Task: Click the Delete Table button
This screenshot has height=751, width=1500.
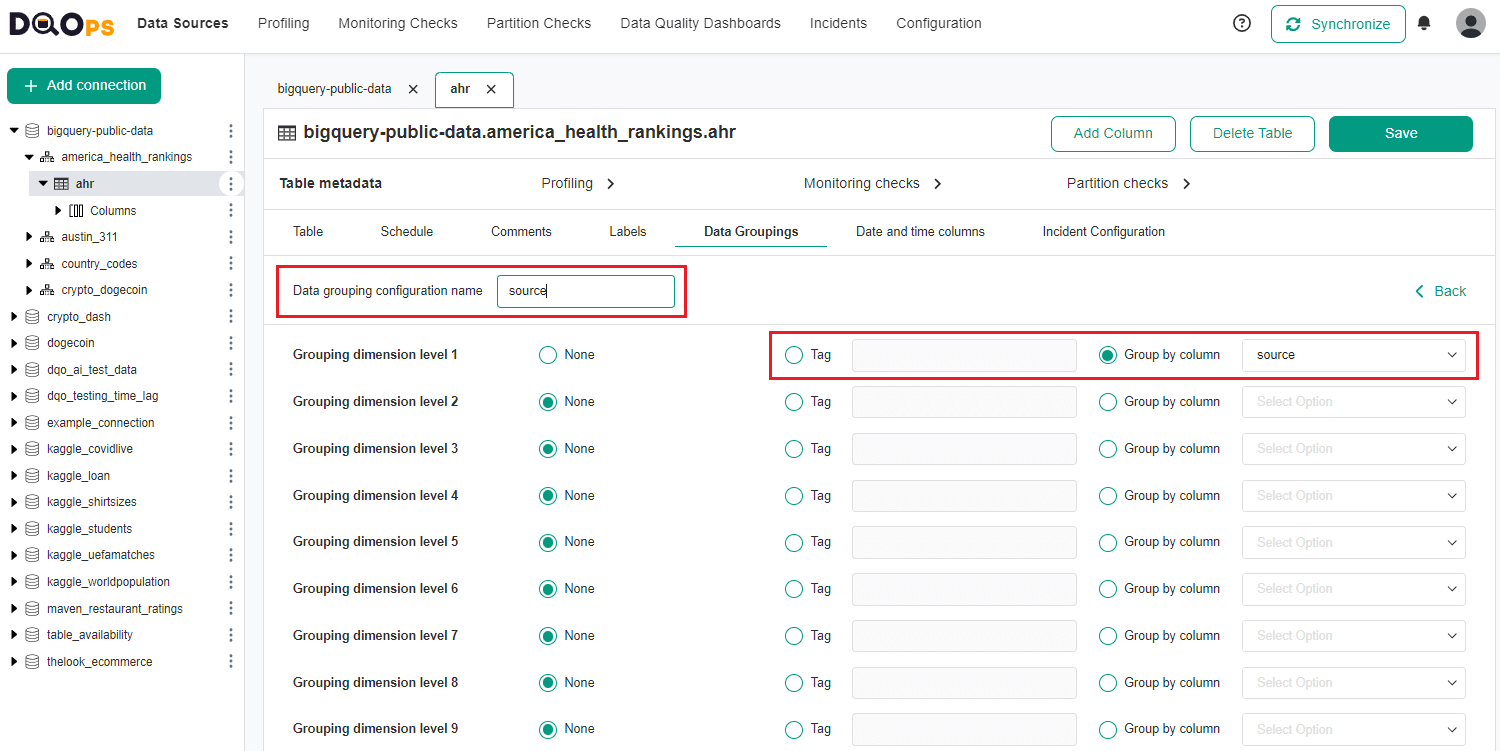Action: (1252, 133)
